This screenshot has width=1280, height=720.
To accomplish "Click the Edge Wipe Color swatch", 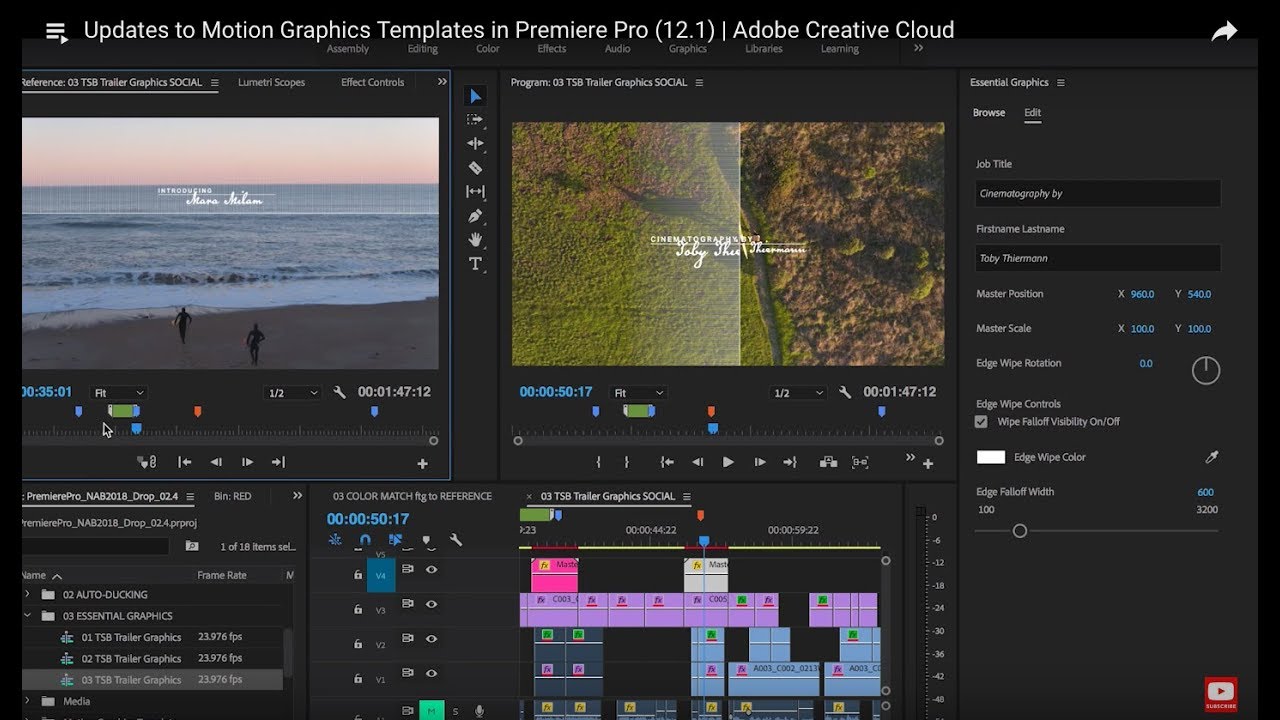I will 990,457.
